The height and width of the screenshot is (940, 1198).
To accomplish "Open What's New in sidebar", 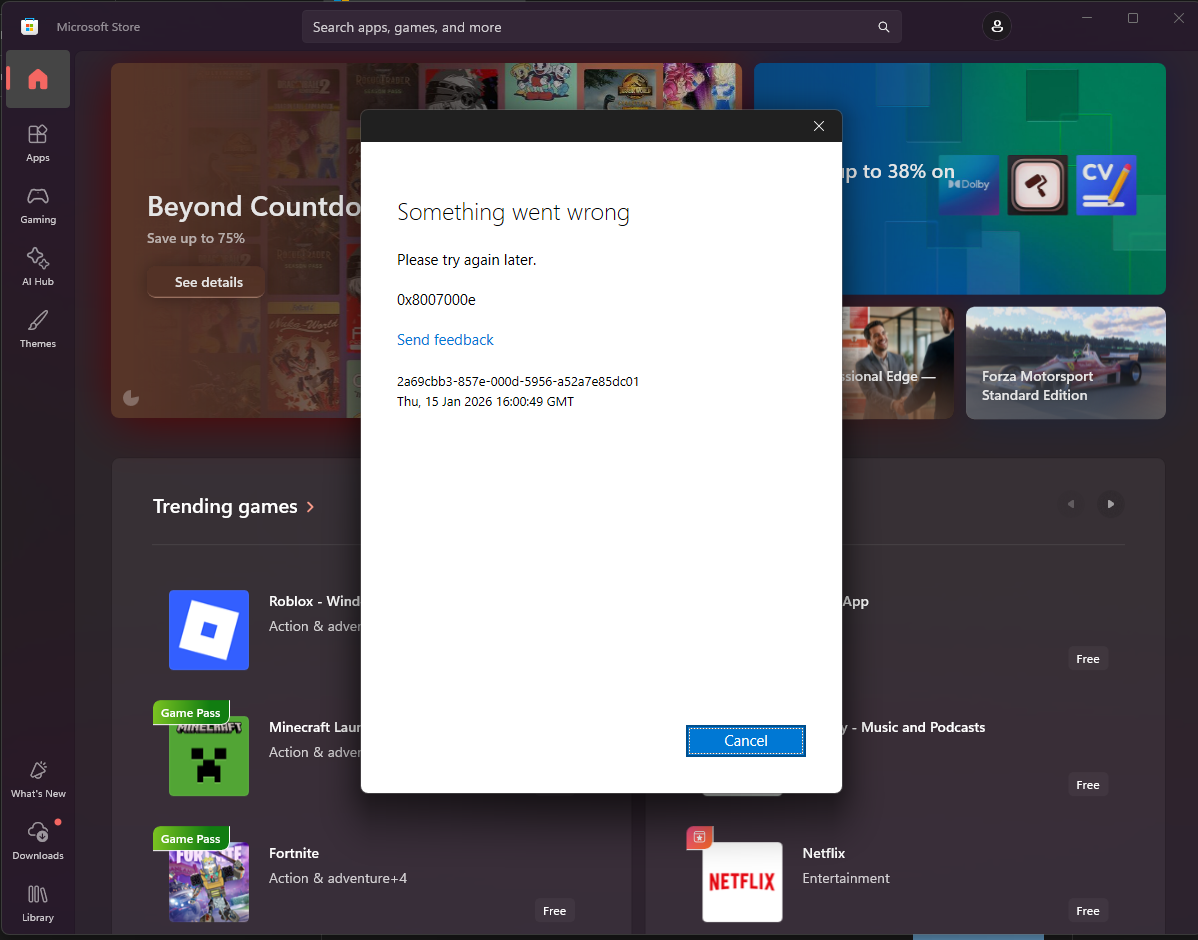I will [x=37, y=780].
